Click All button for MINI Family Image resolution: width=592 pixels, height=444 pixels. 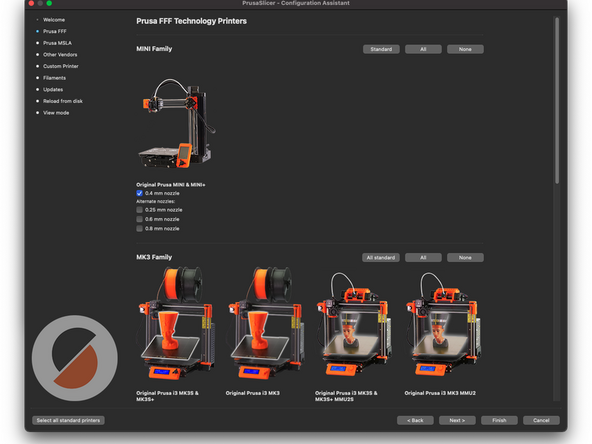pos(423,49)
